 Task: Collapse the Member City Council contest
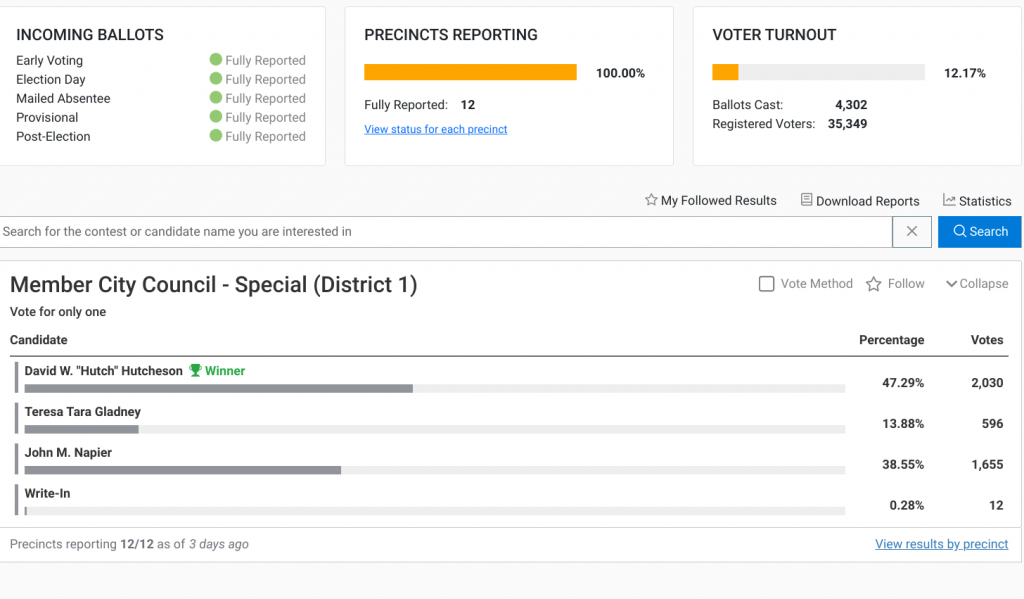coord(976,284)
